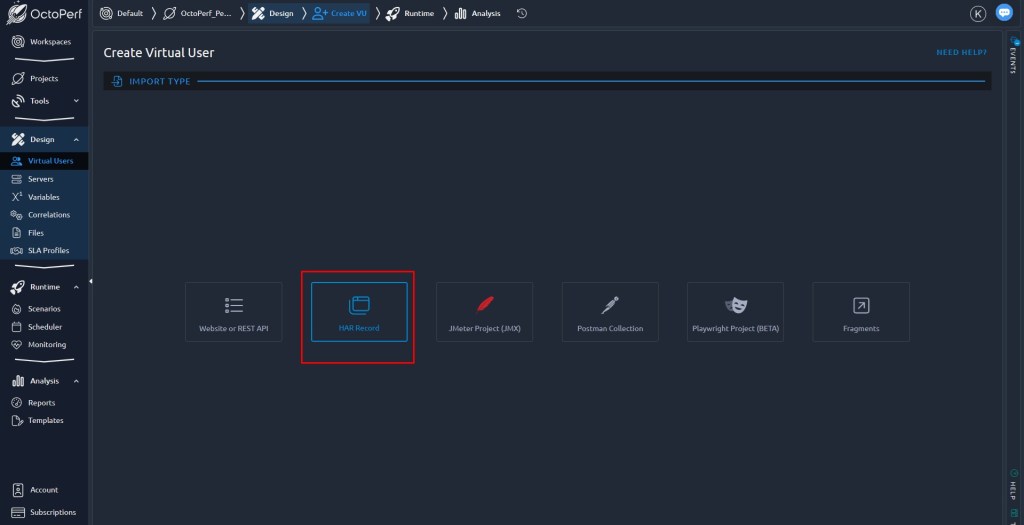The height and width of the screenshot is (525, 1024).
Task: Collapse the left sidebar with the arrow handle
Action: click(91, 281)
